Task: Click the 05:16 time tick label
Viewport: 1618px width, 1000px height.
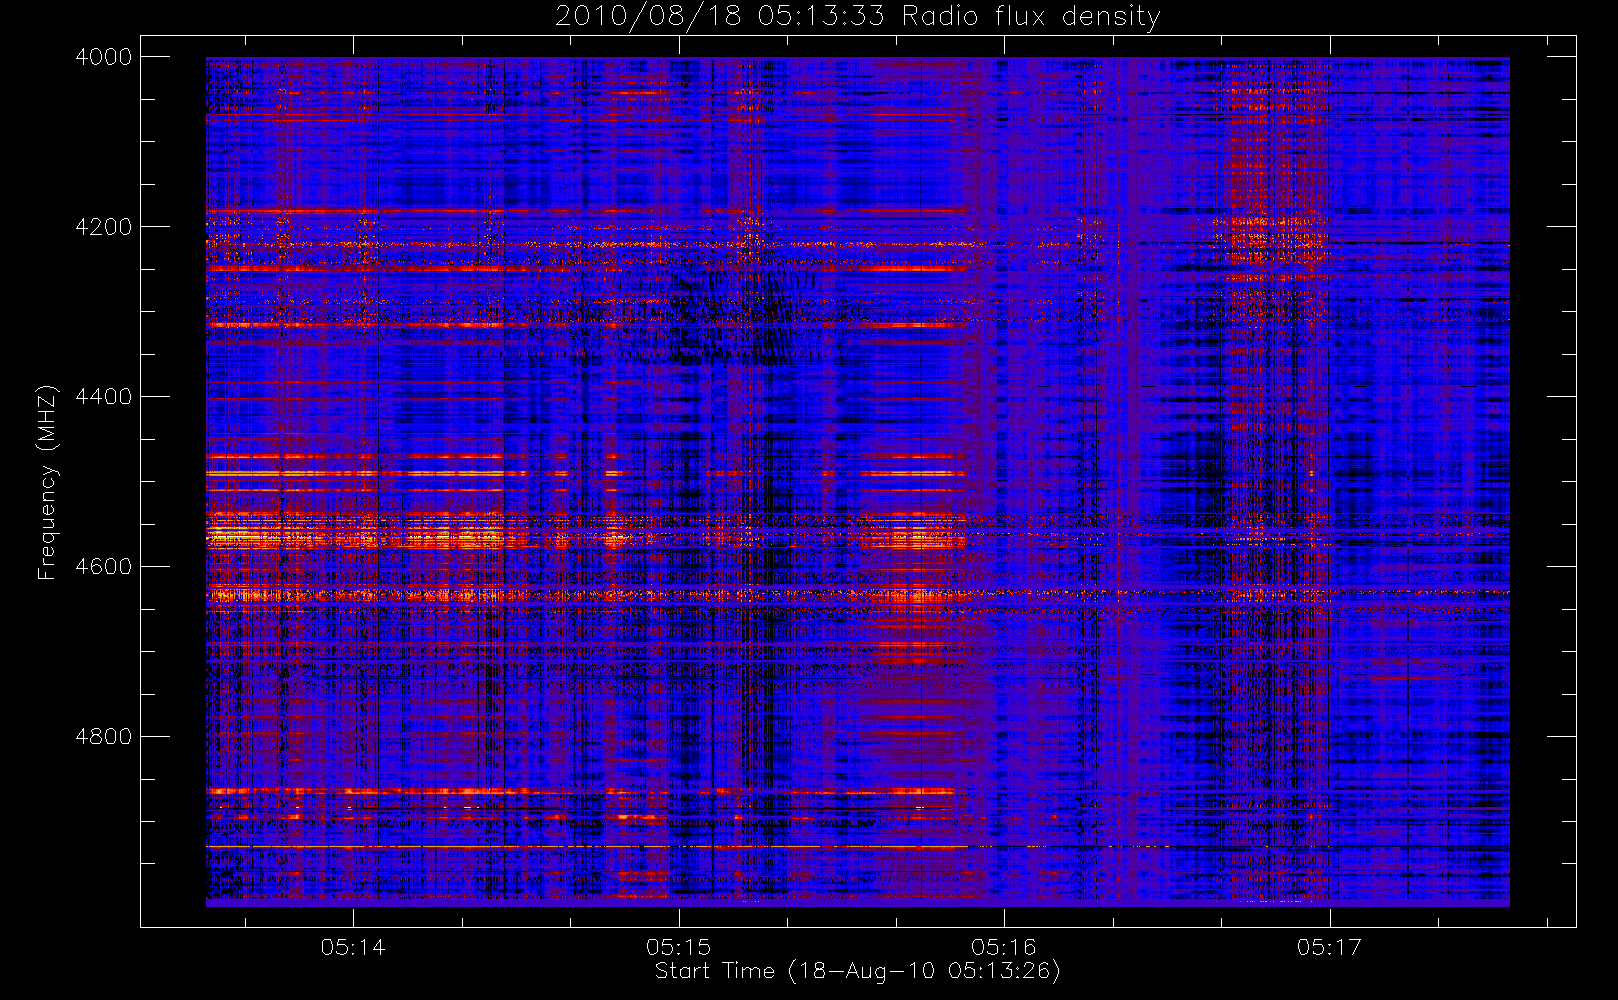Action: coord(1004,947)
